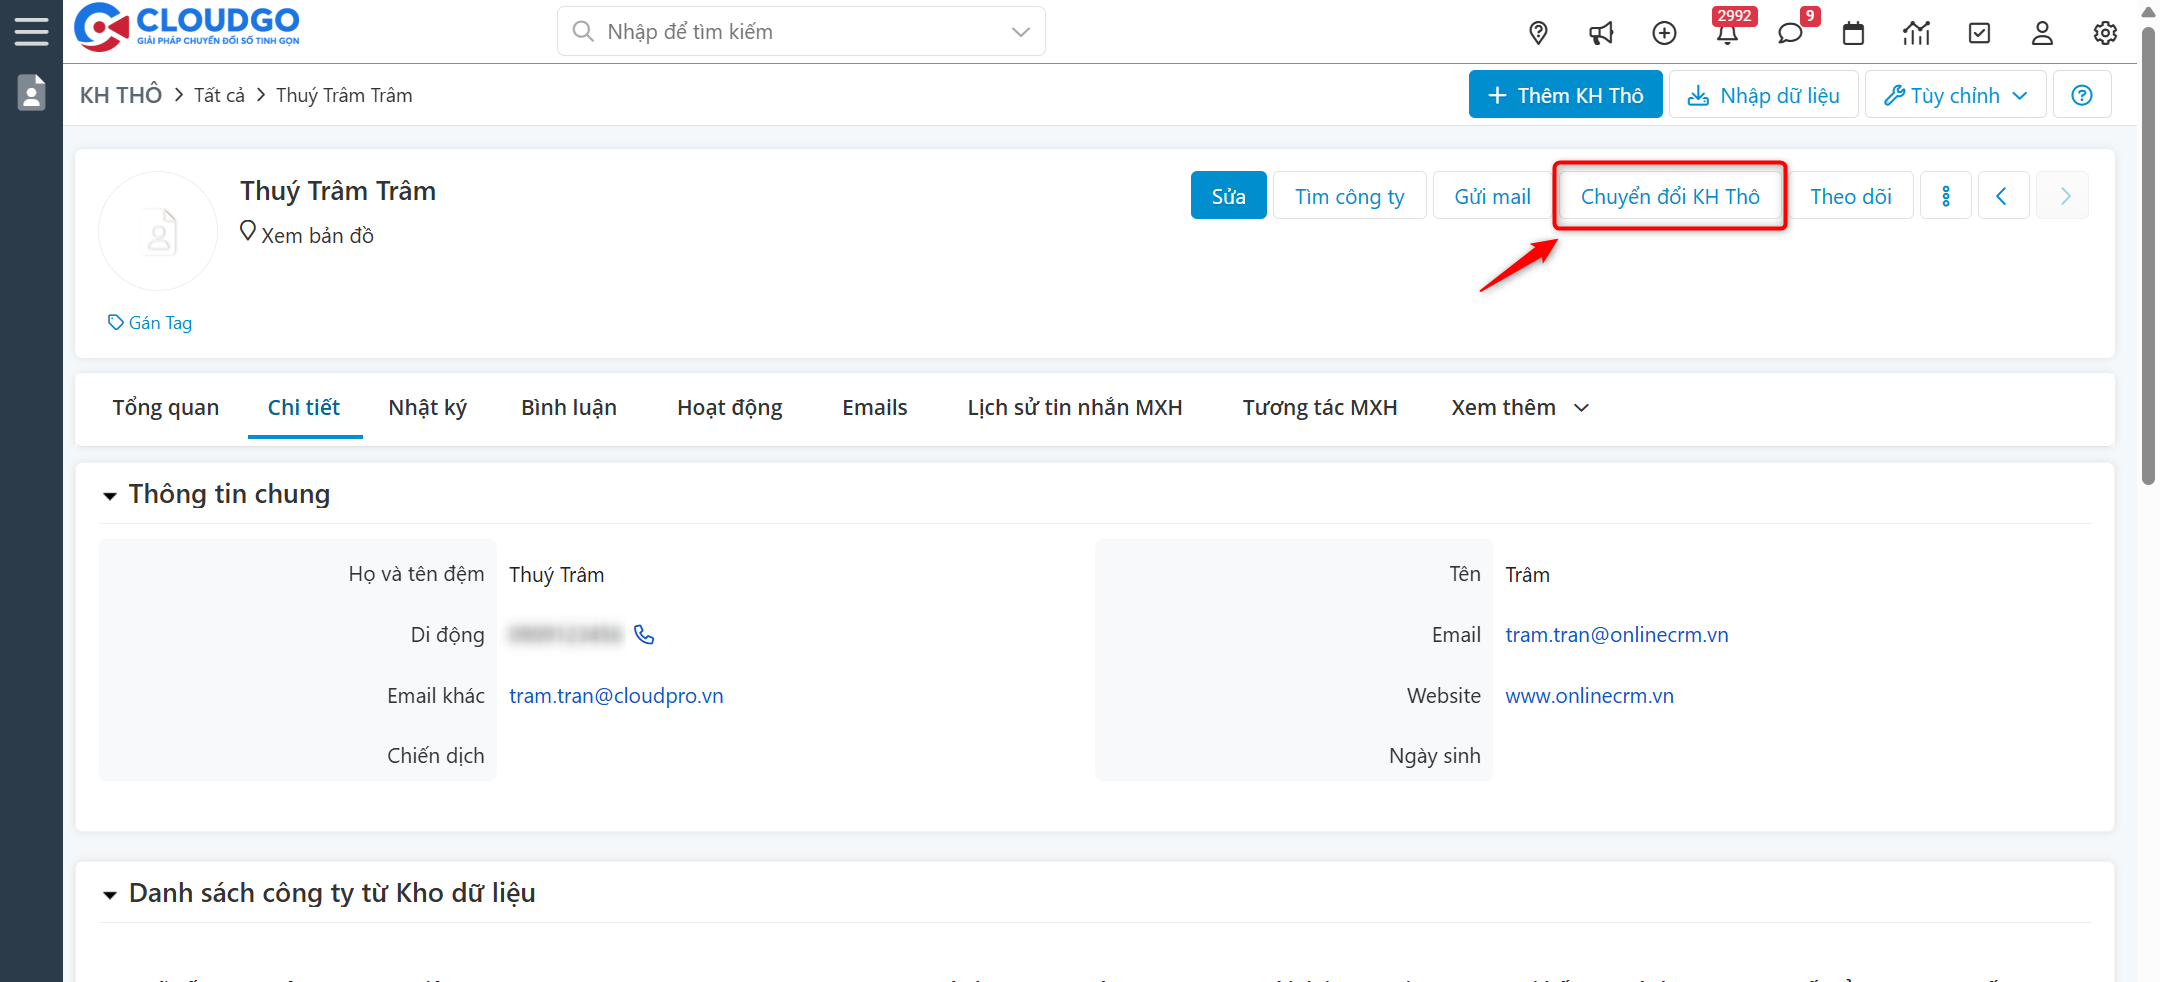The image size is (2160, 982).
Task: Open chat messages icon with 9 badge
Action: pos(1790,33)
